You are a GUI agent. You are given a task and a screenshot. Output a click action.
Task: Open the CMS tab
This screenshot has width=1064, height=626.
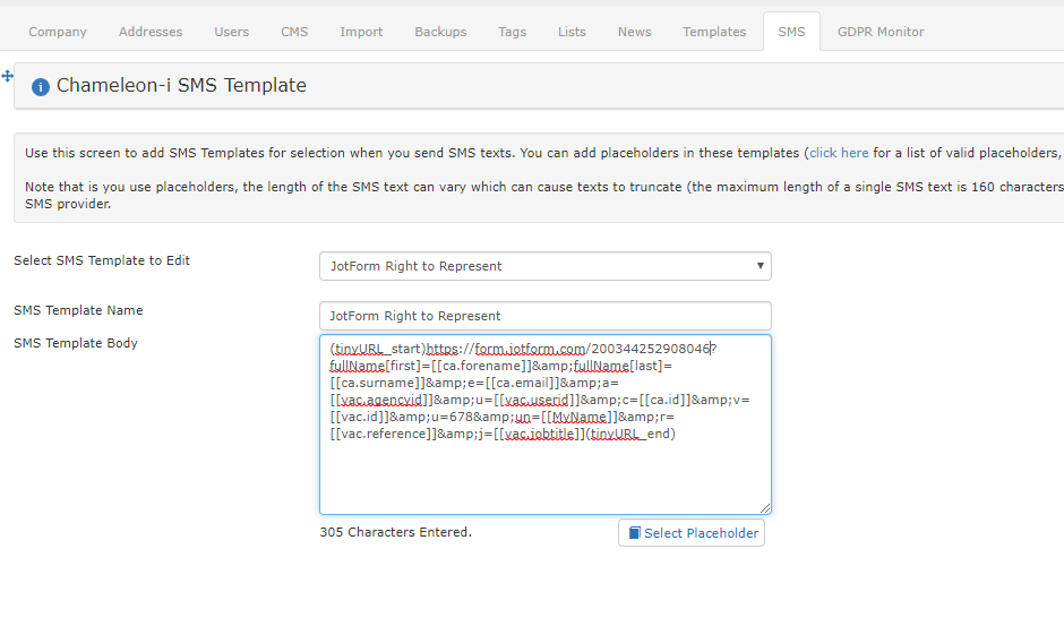click(294, 32)
